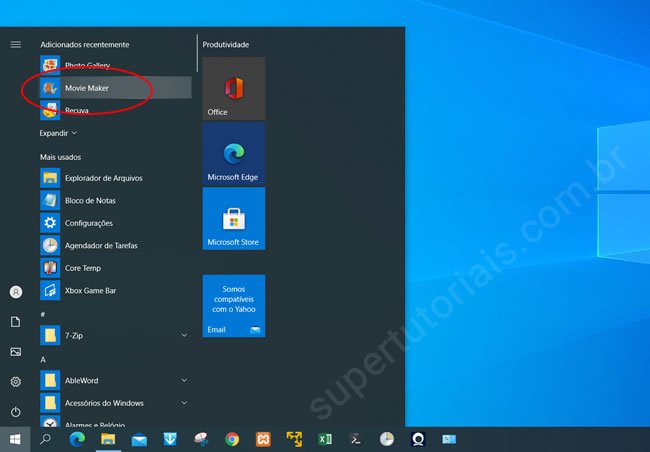Screen dimensions: 650x452
Task: Click the Email live tile
Action: pyautogui.click(x=233, y=306)
